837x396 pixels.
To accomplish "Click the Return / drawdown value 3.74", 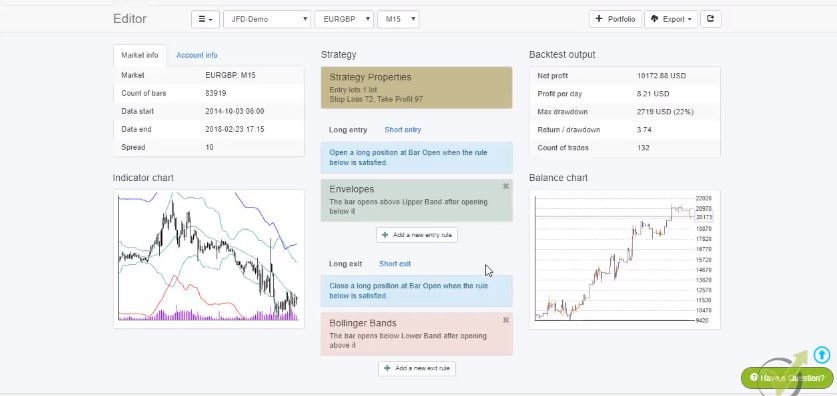I will 644,130.
